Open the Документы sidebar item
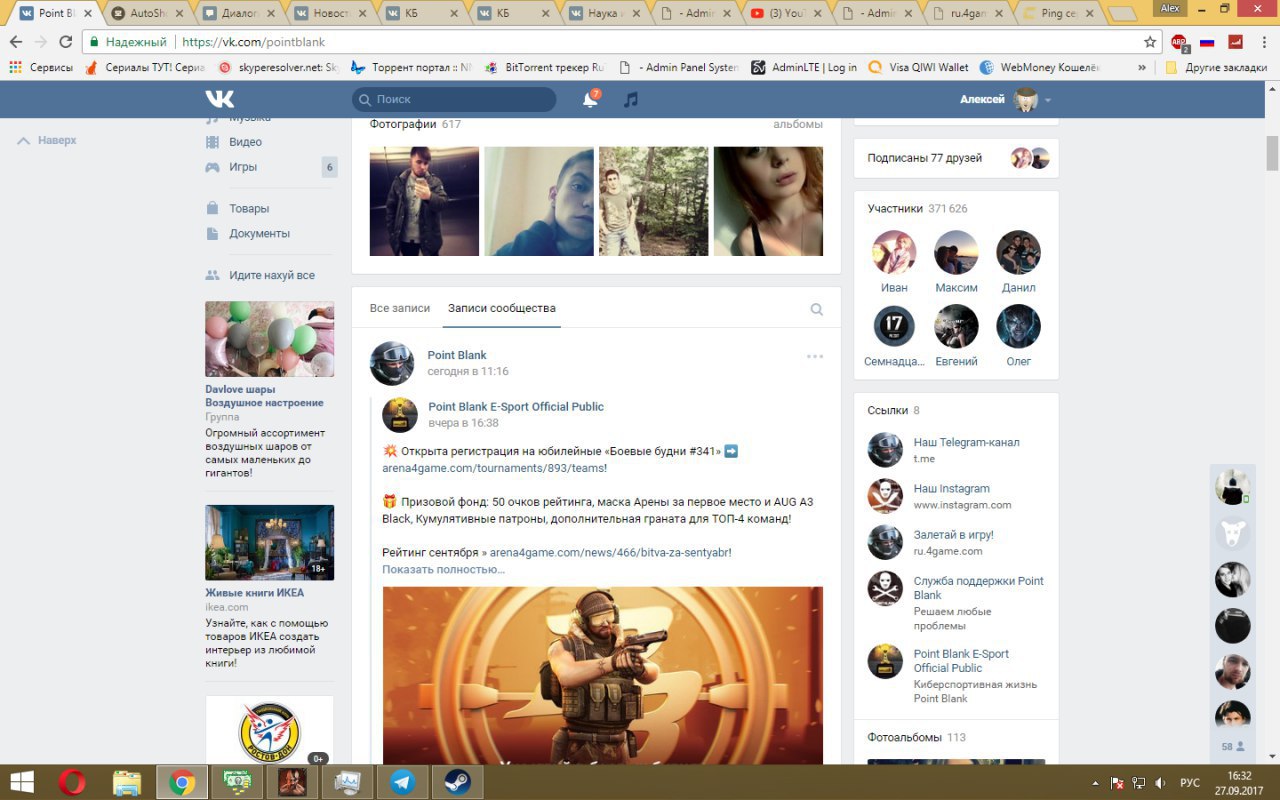The height and width of the screenshot is (800, 1280). point(259,234)
